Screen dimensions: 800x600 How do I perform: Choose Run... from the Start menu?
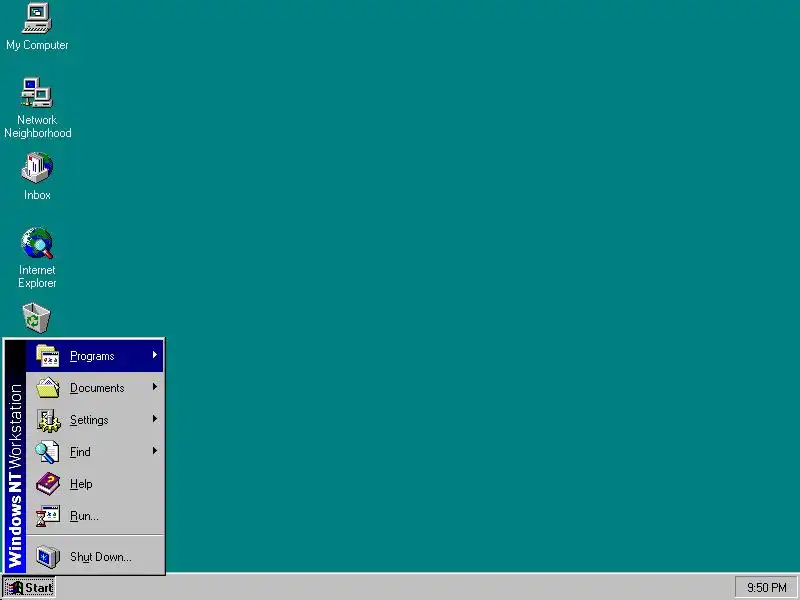95,516
